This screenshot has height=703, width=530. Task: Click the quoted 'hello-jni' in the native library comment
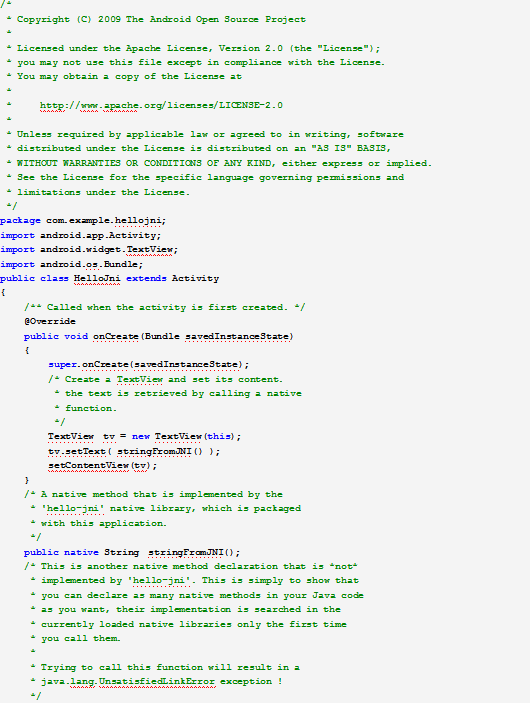click(75, 508)
